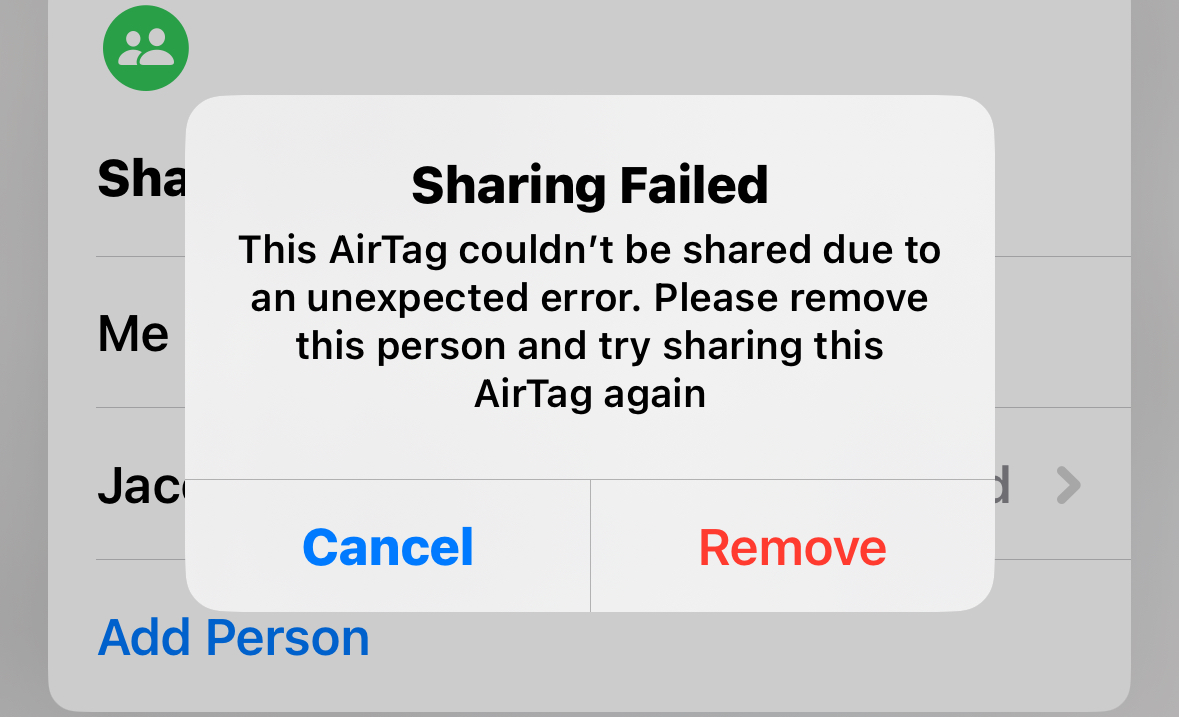Choose the red Remove button
The height and width of the screenshot is (717, 1179).
tap(793, 546)
